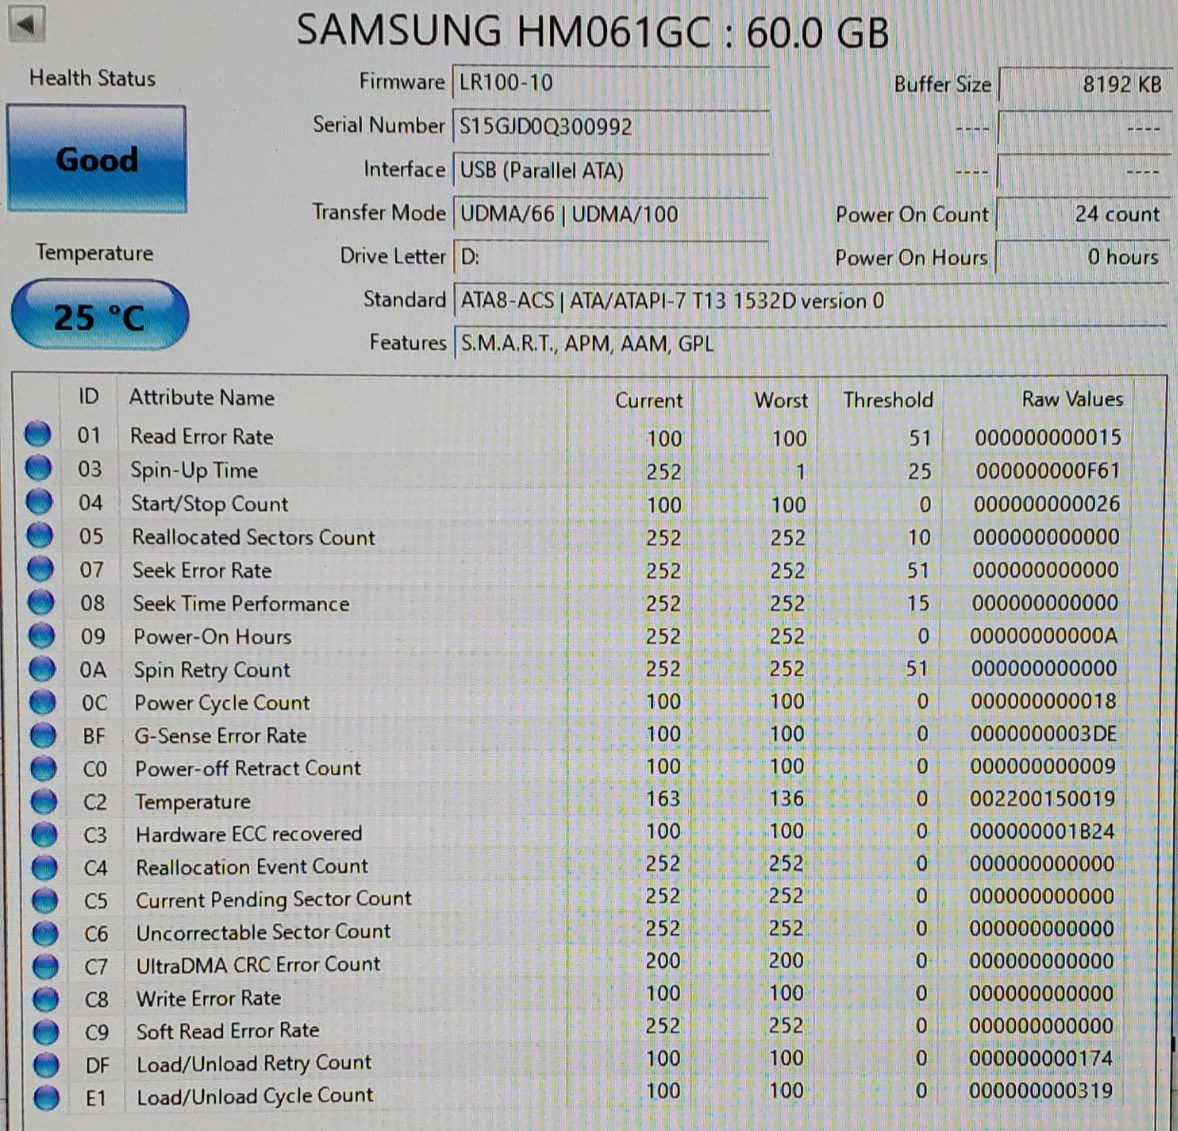This screenshot has height=1131, width=1178.
Task: Select the Soft Read Error Rate attribute name
Action: point(228,1030)
